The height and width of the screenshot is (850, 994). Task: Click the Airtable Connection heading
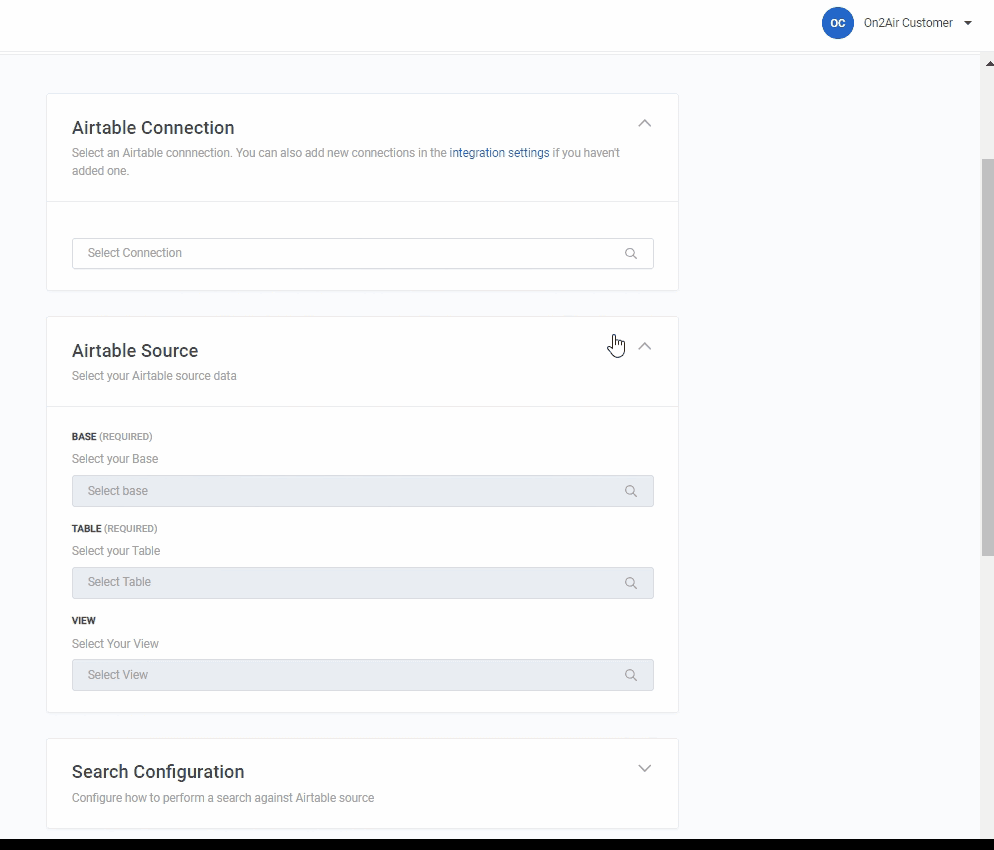153,128
